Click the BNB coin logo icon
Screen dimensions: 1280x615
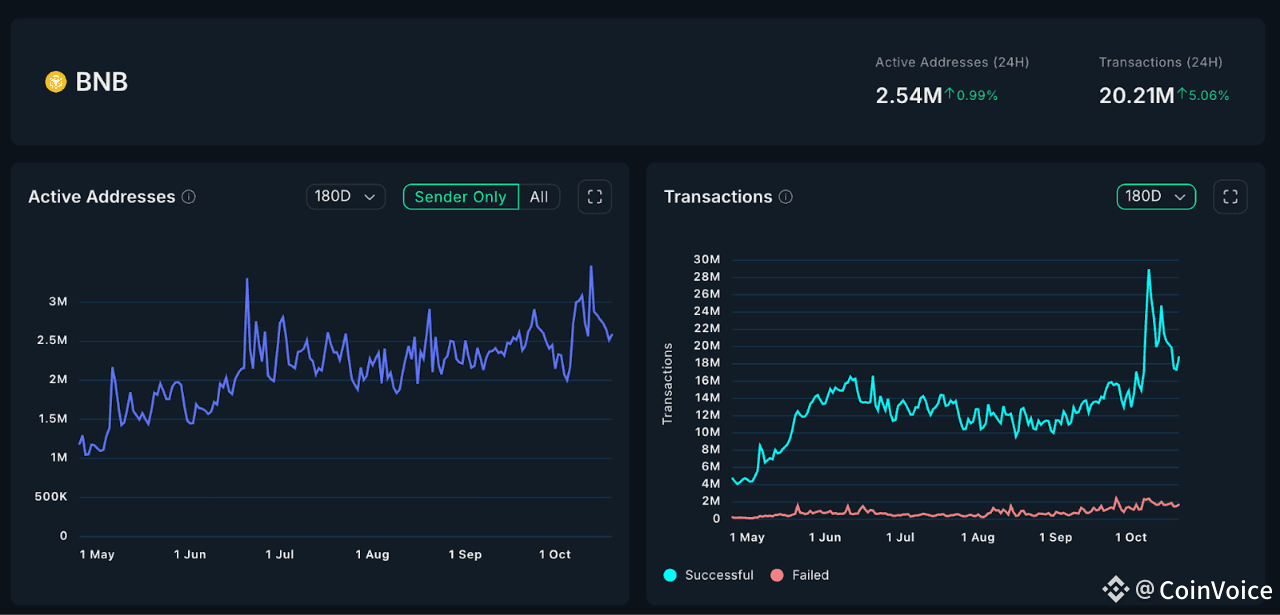56,82
